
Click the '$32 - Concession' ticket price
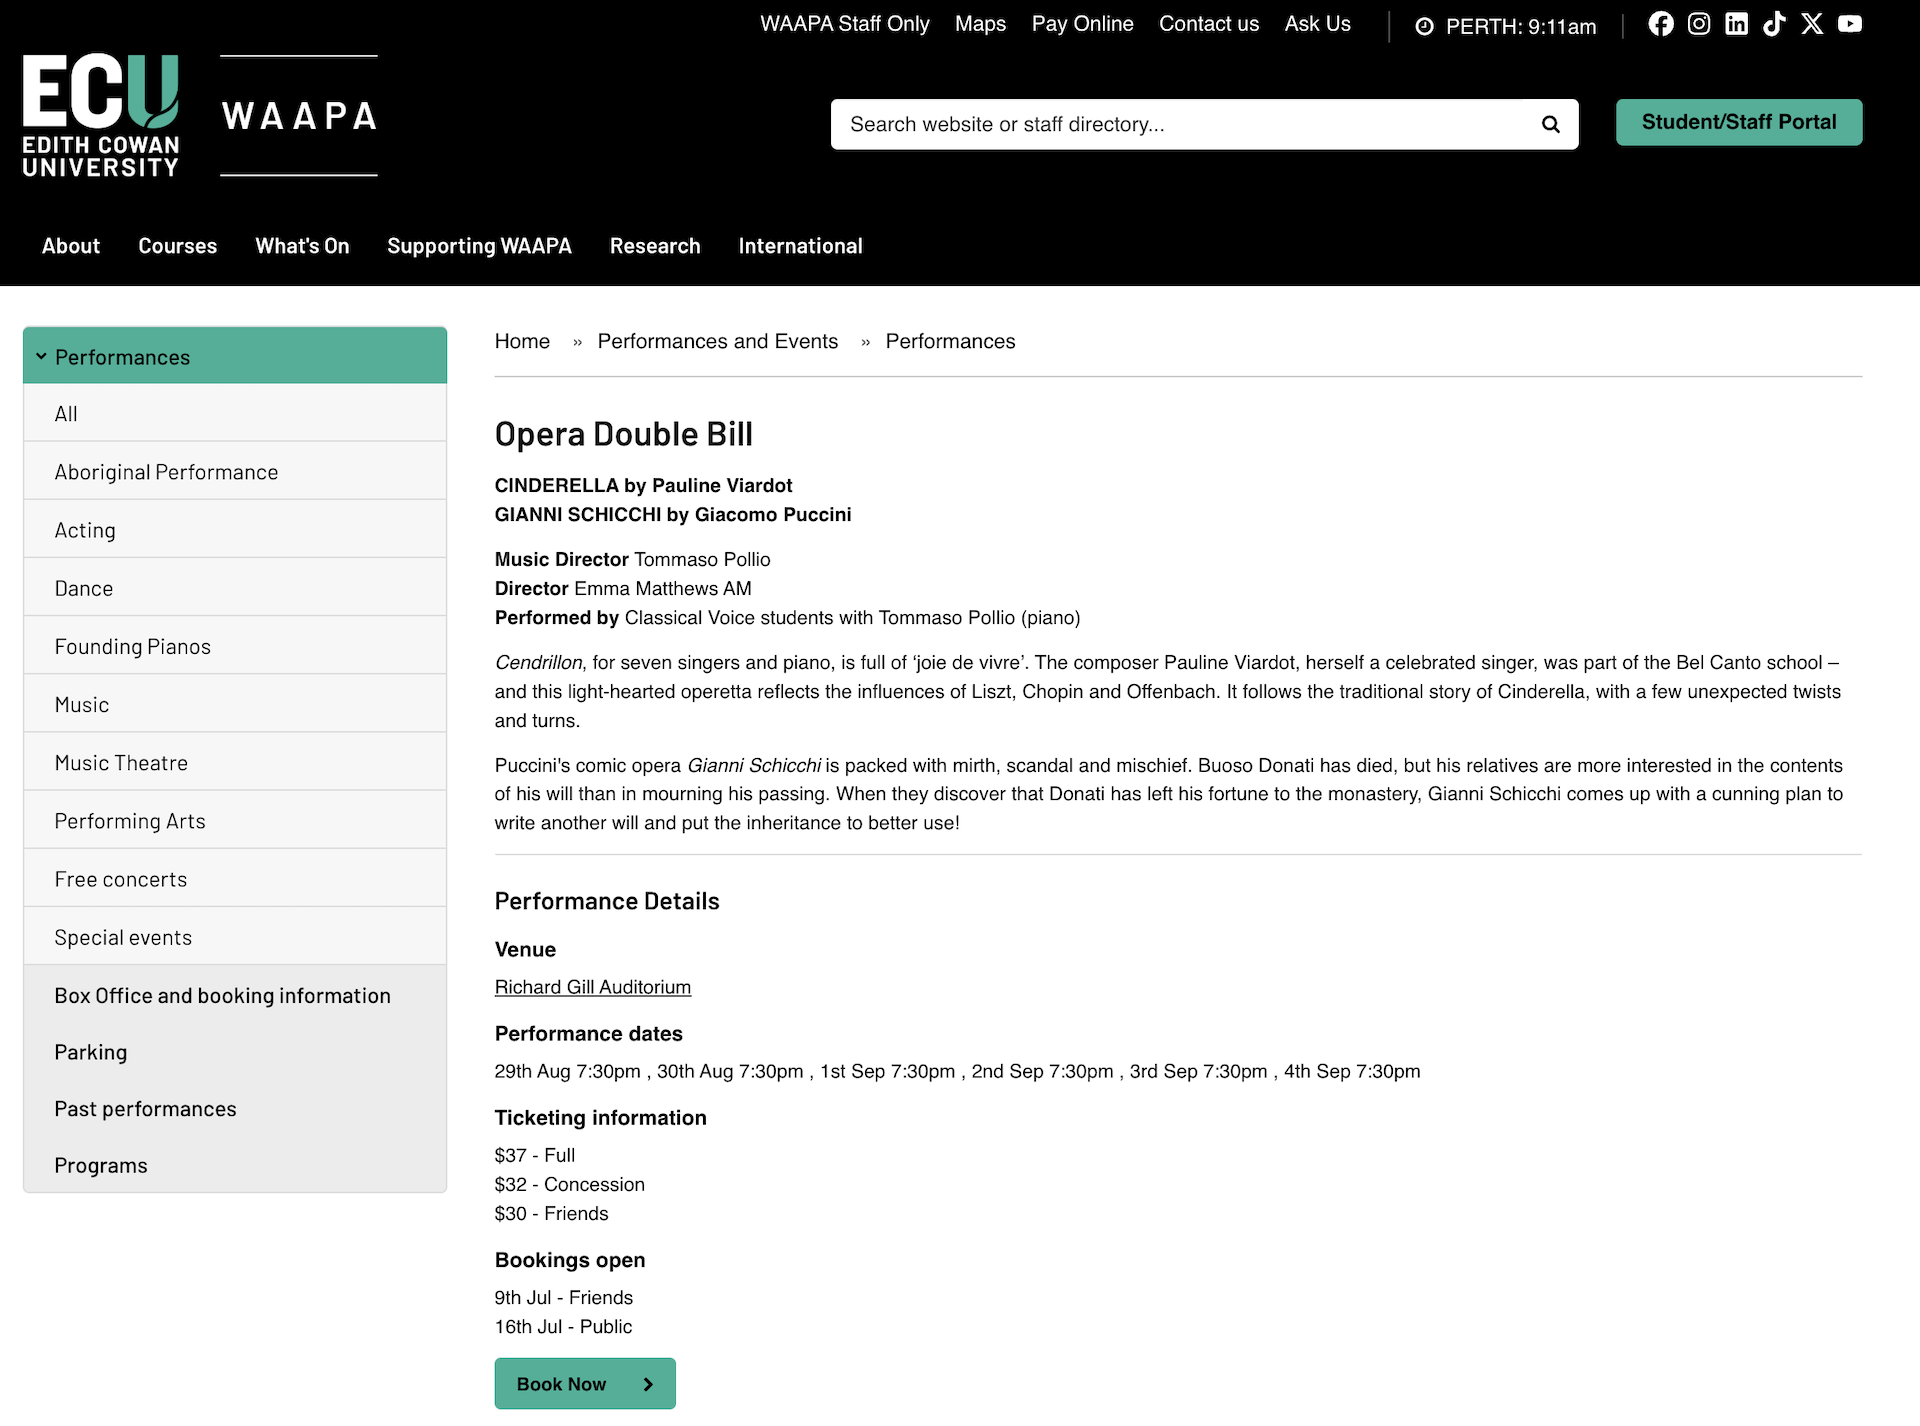(570, 1185)
